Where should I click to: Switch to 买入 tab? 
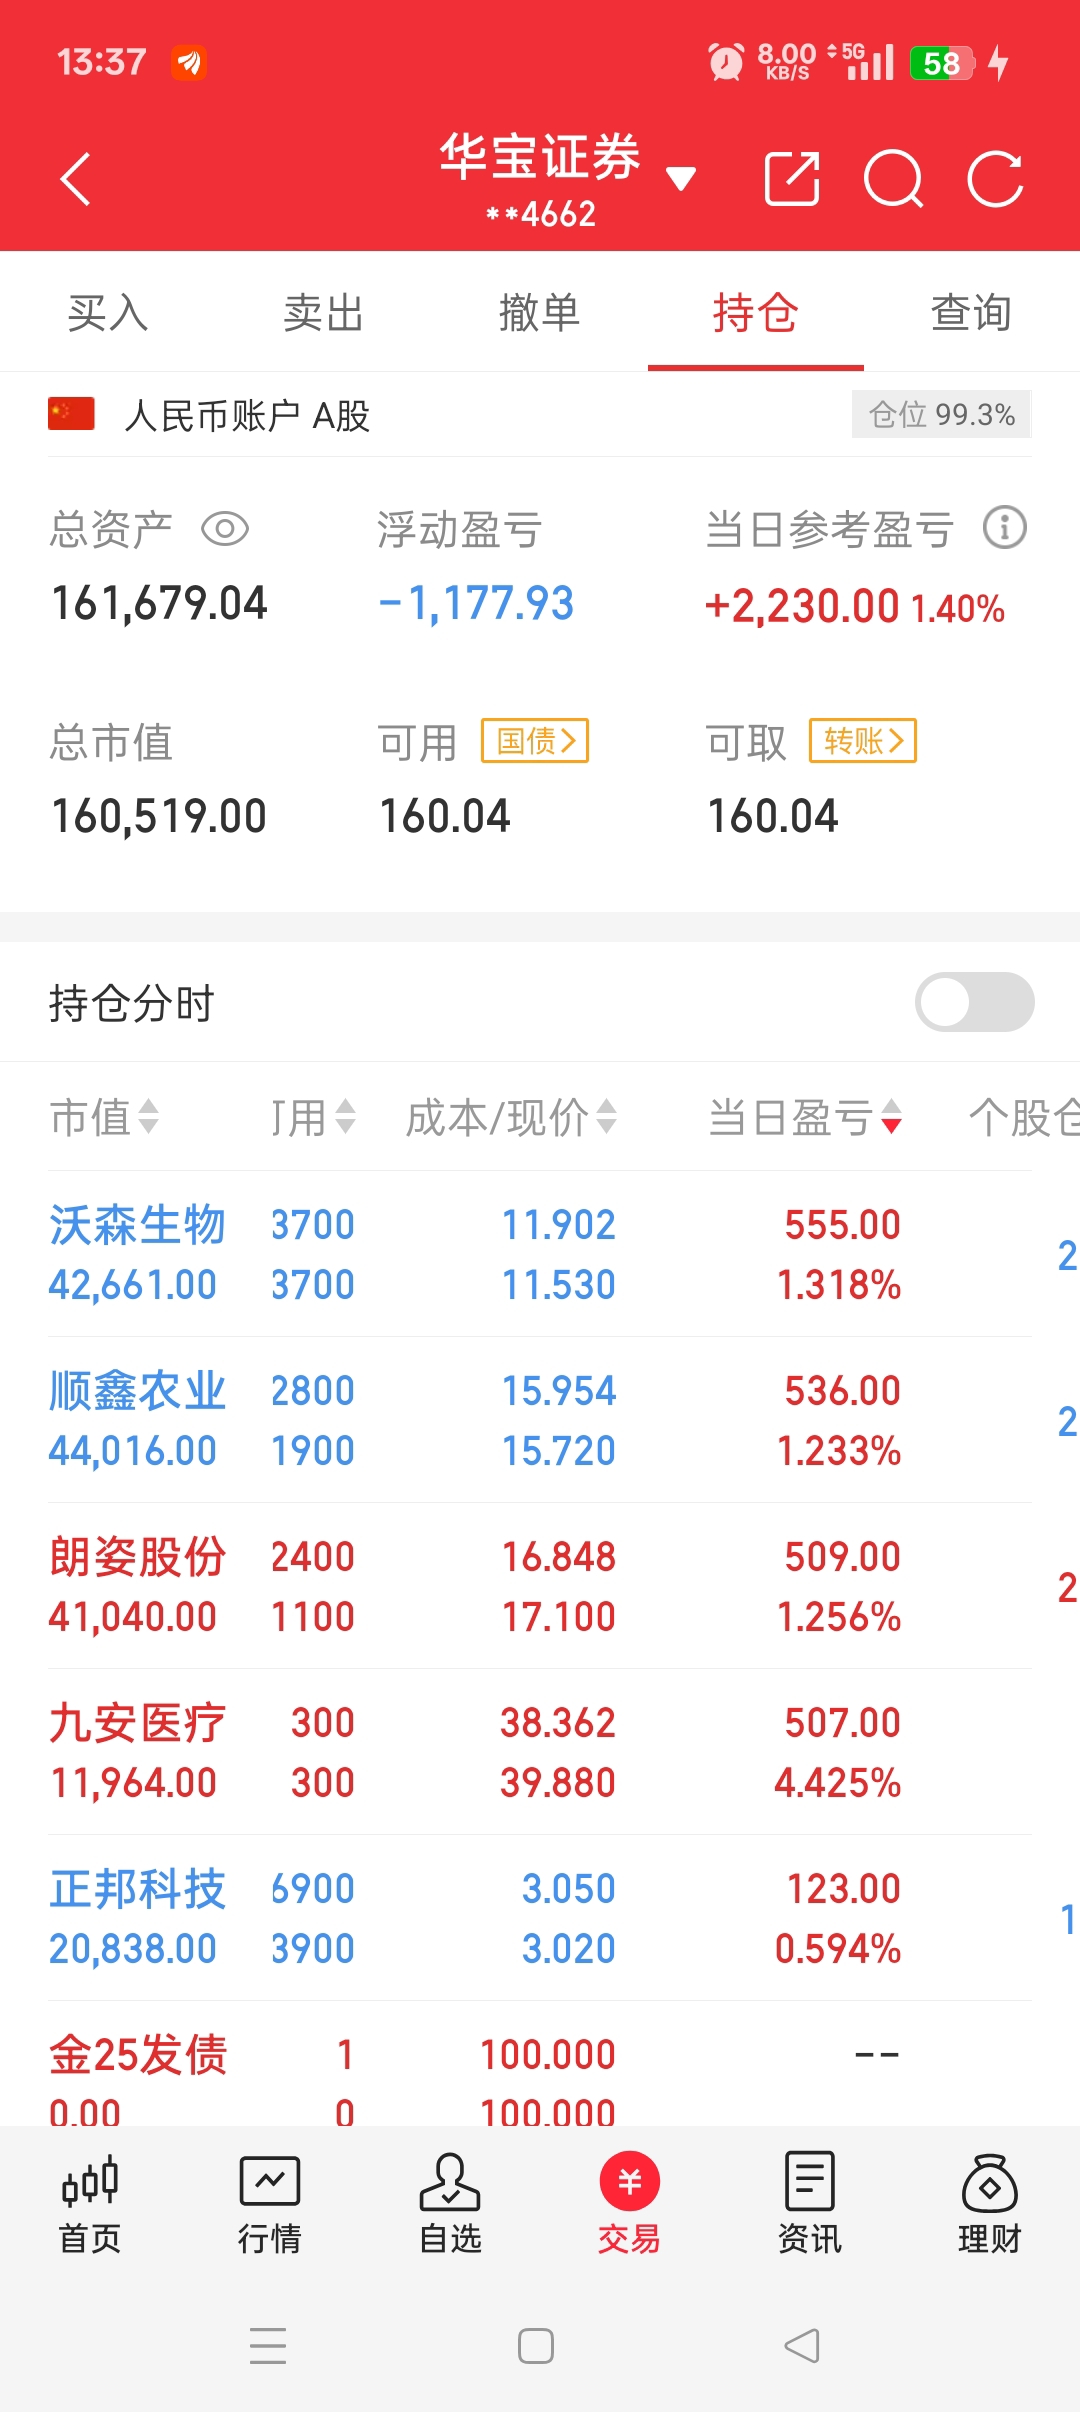(108, 313)
